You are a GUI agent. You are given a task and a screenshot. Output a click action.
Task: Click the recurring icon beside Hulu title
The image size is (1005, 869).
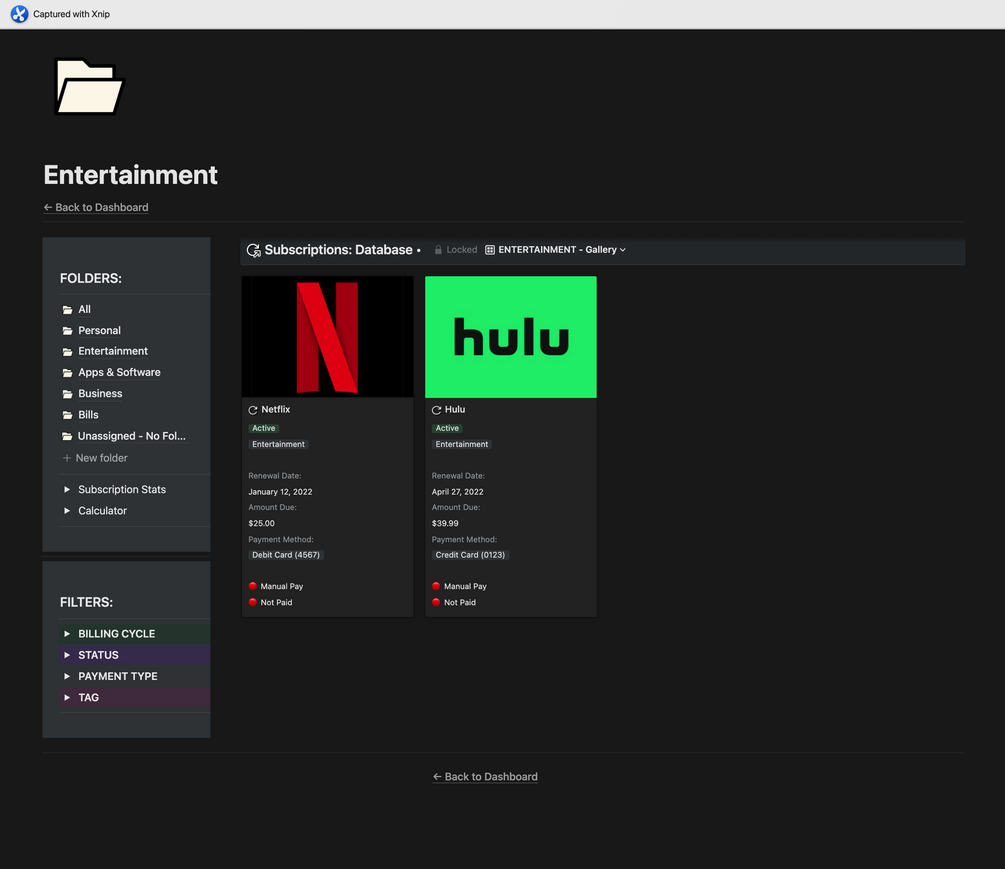point(436,410)
